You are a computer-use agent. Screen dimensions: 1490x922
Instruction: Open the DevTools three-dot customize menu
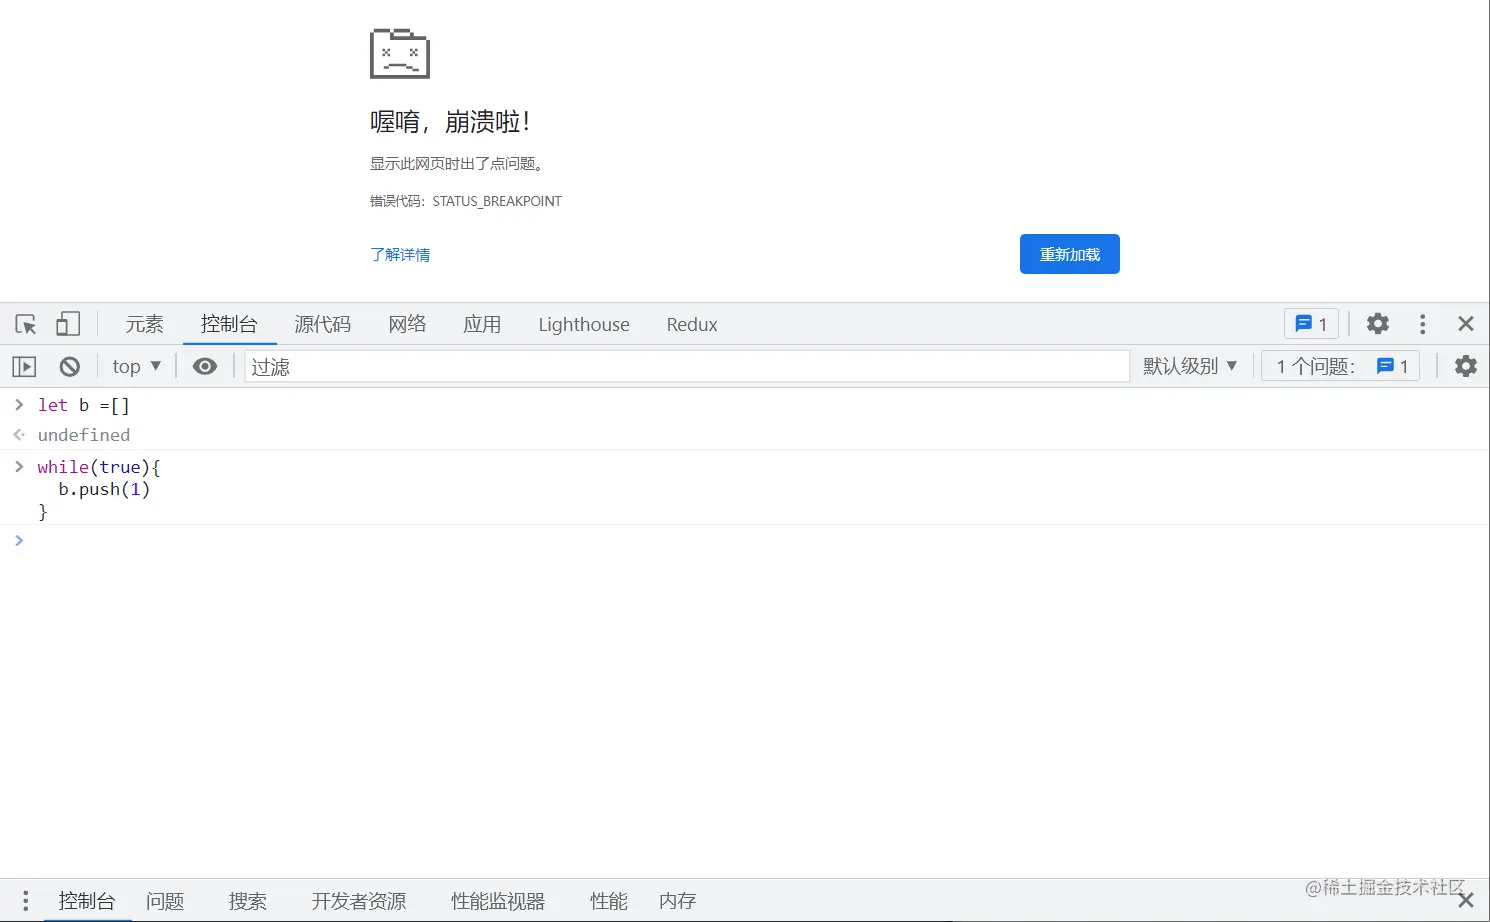tap(1422, 324)
